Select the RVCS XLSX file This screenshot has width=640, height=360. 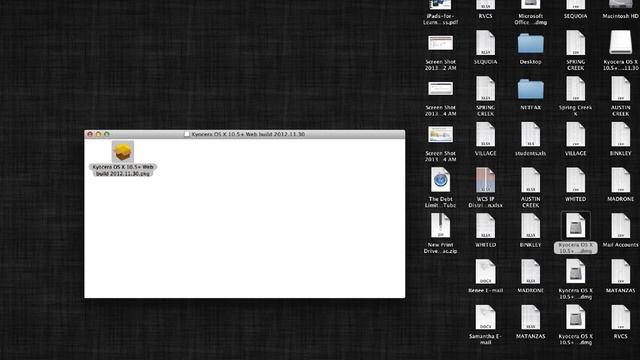coord(485,5)
